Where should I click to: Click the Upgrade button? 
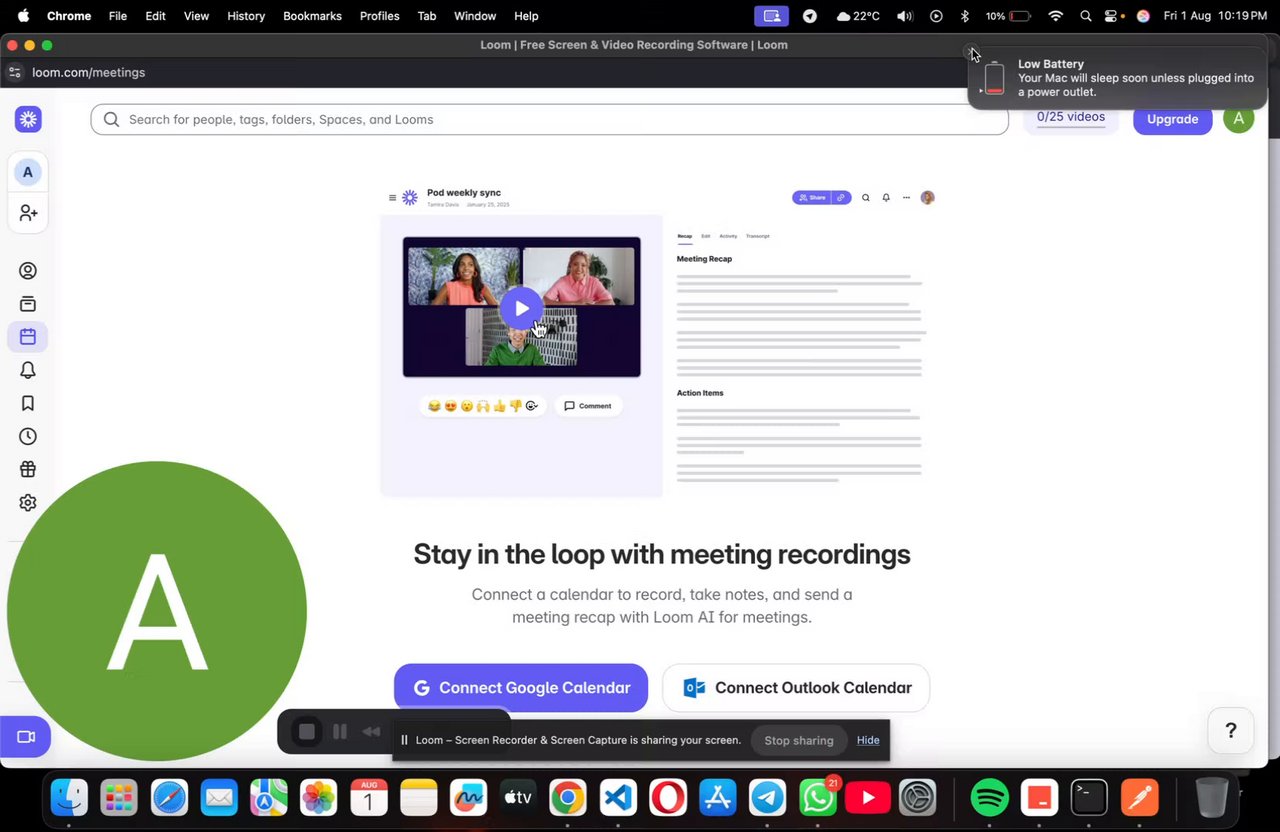click(x=1172, y=118)
